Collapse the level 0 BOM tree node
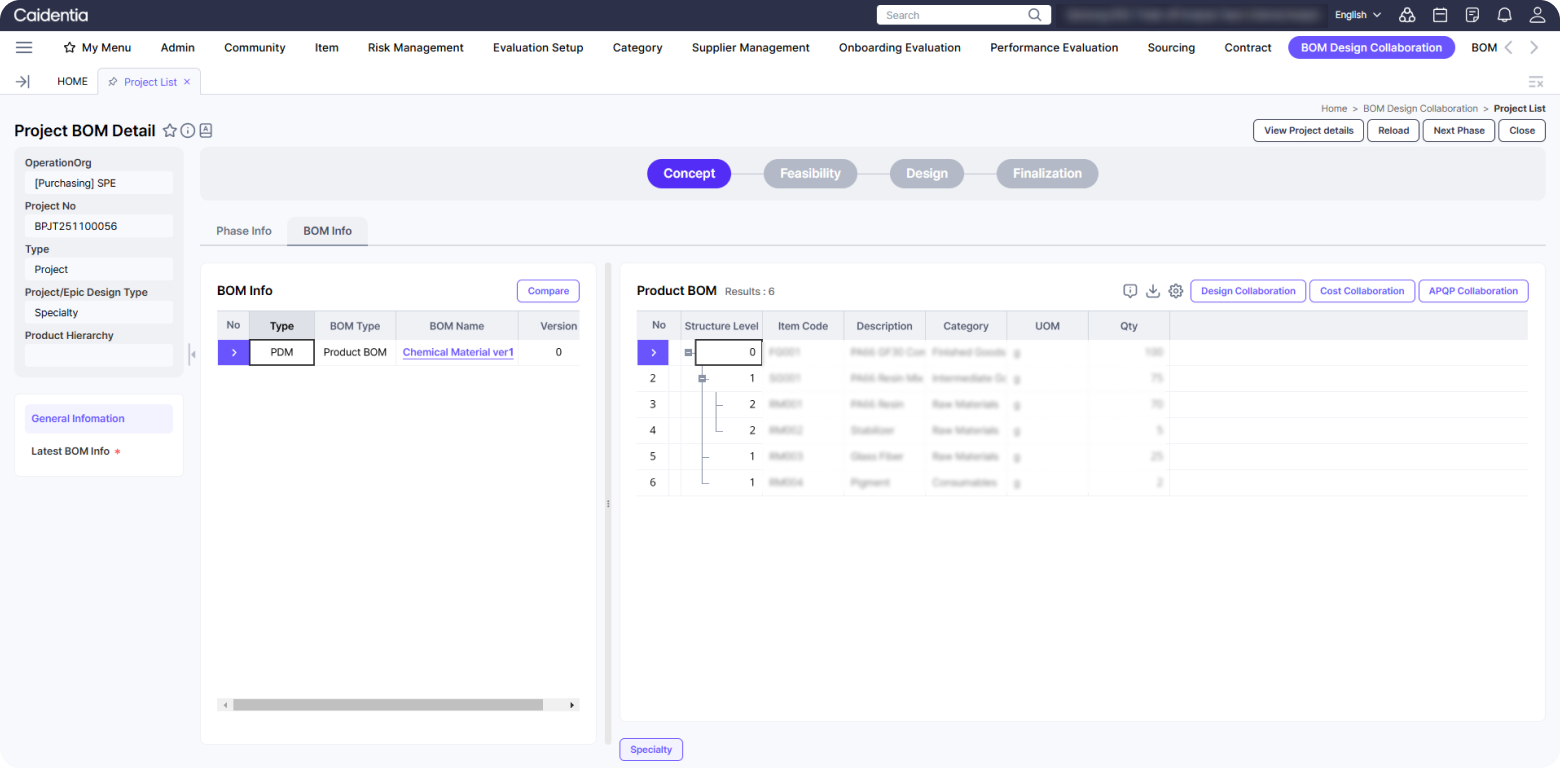Screen dimensions: 1560x768 pyautogui.click(x=688, y=352)
